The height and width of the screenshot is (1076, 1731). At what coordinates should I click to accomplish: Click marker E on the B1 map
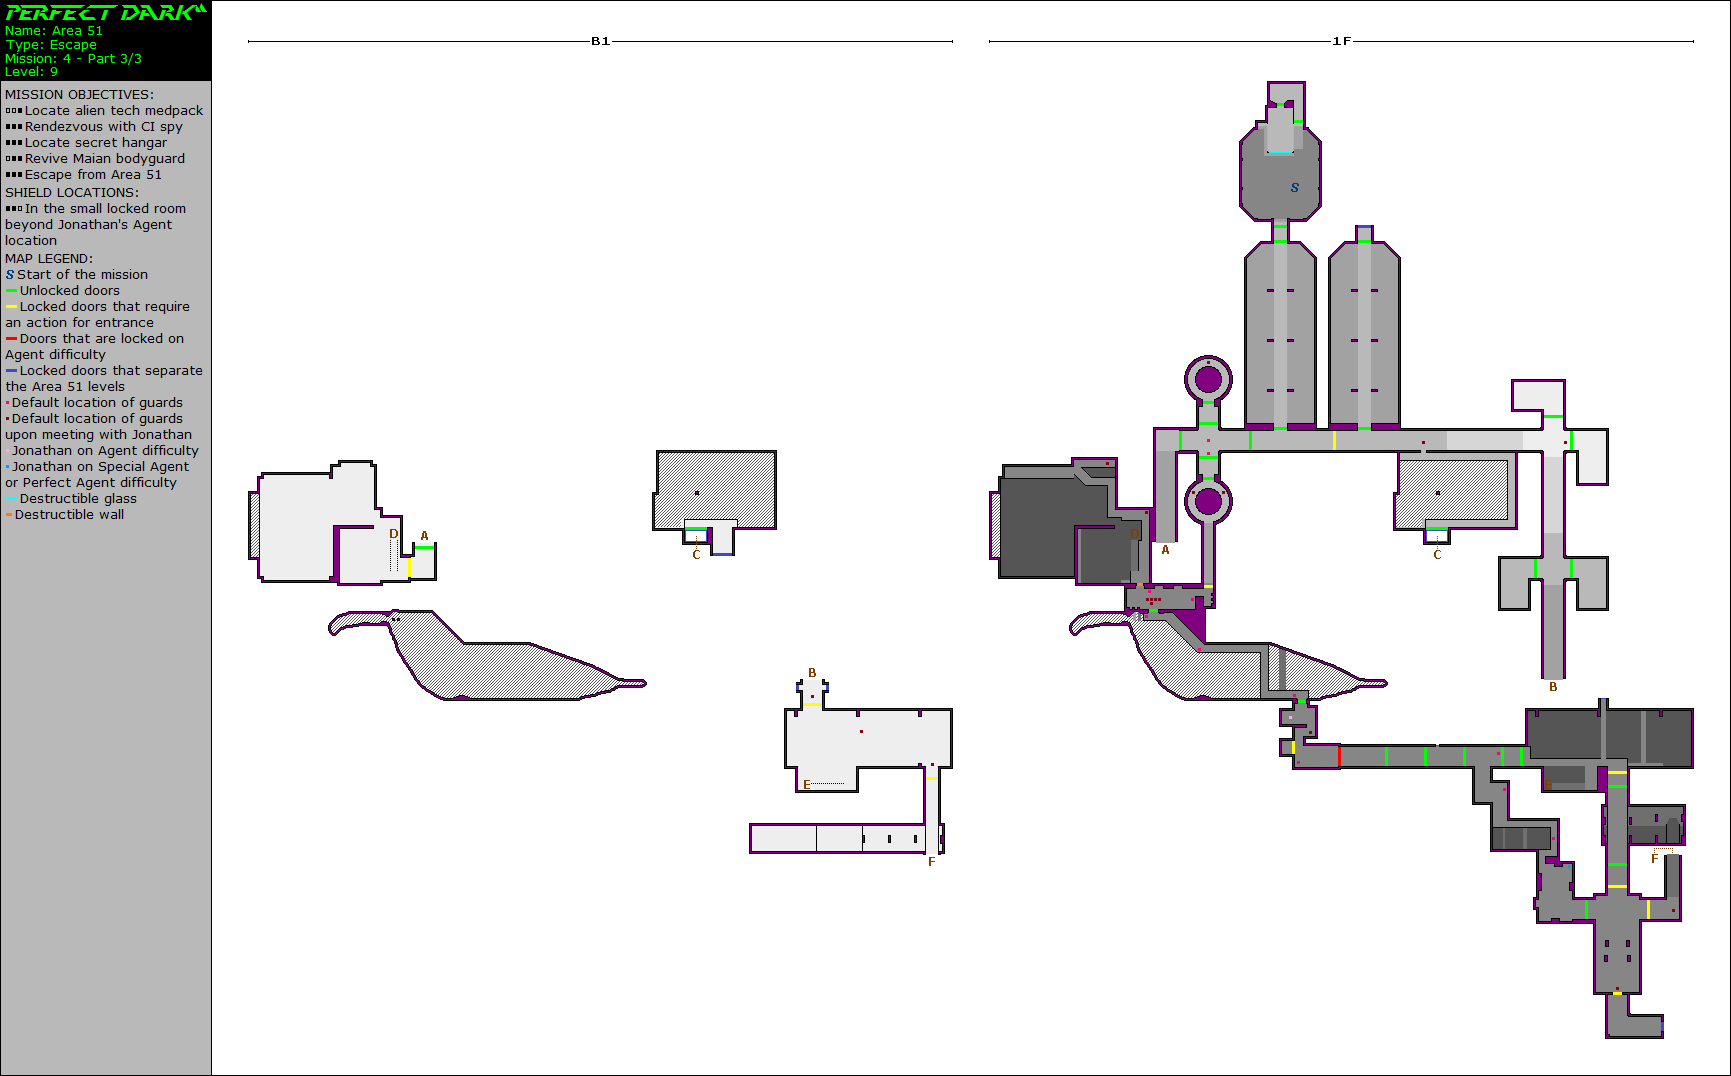click(x=807, y=785)
